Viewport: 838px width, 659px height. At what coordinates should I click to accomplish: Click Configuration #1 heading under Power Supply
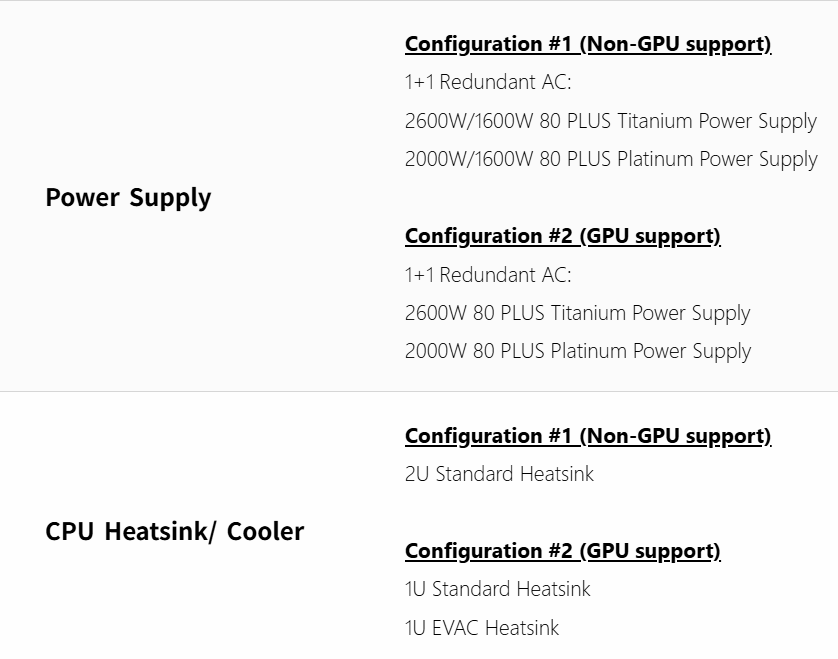click(x=587, y=44)
